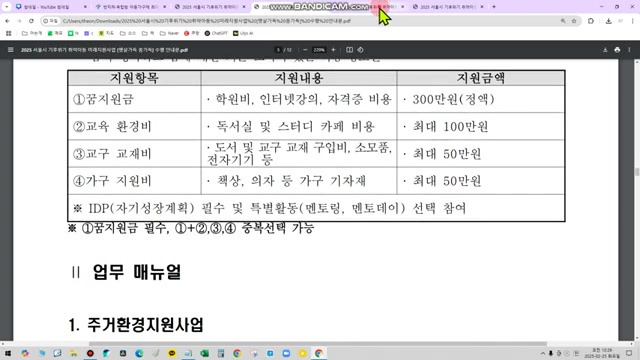640x360 pixels.
Task: Click the 지원항목 table header
Action: coord(134,78)
